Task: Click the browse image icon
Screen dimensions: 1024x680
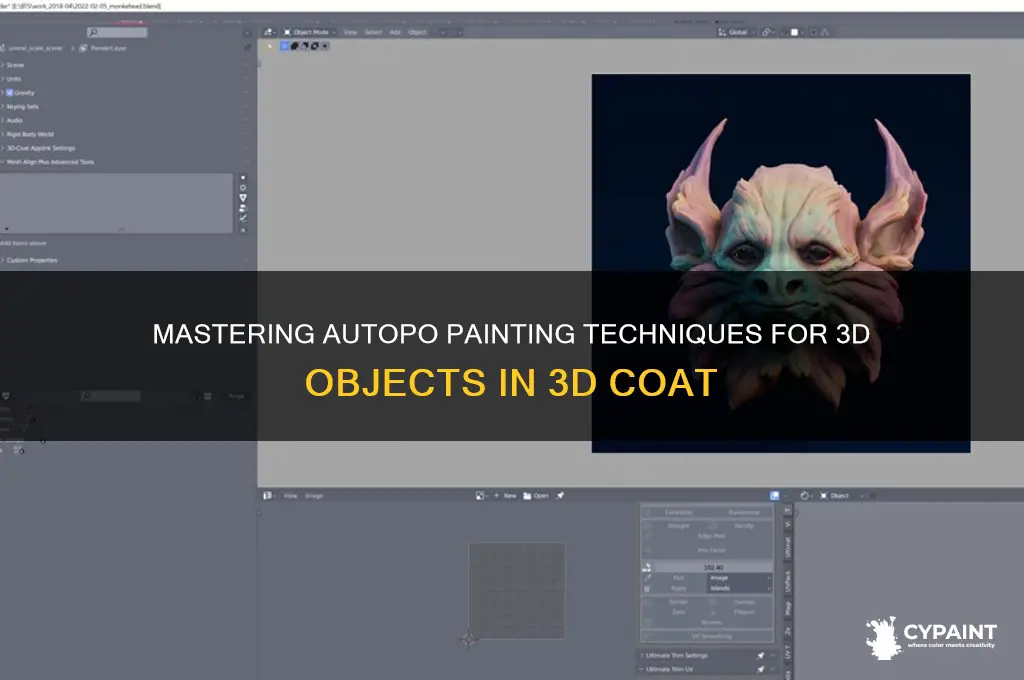Action: [x=481, y=496]
